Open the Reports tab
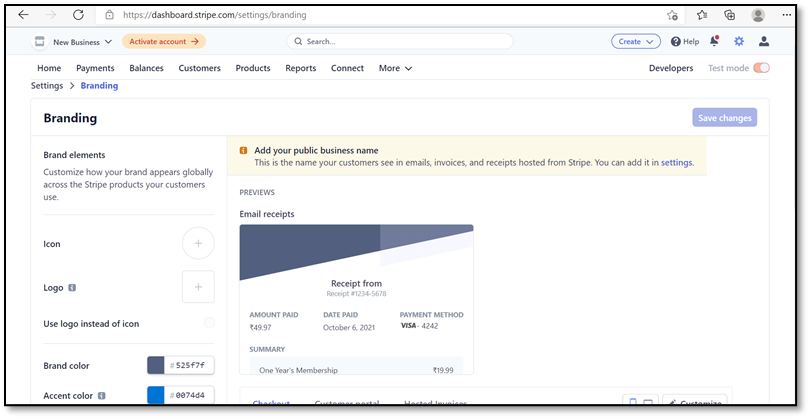810x419 pixels. [301, 68]
